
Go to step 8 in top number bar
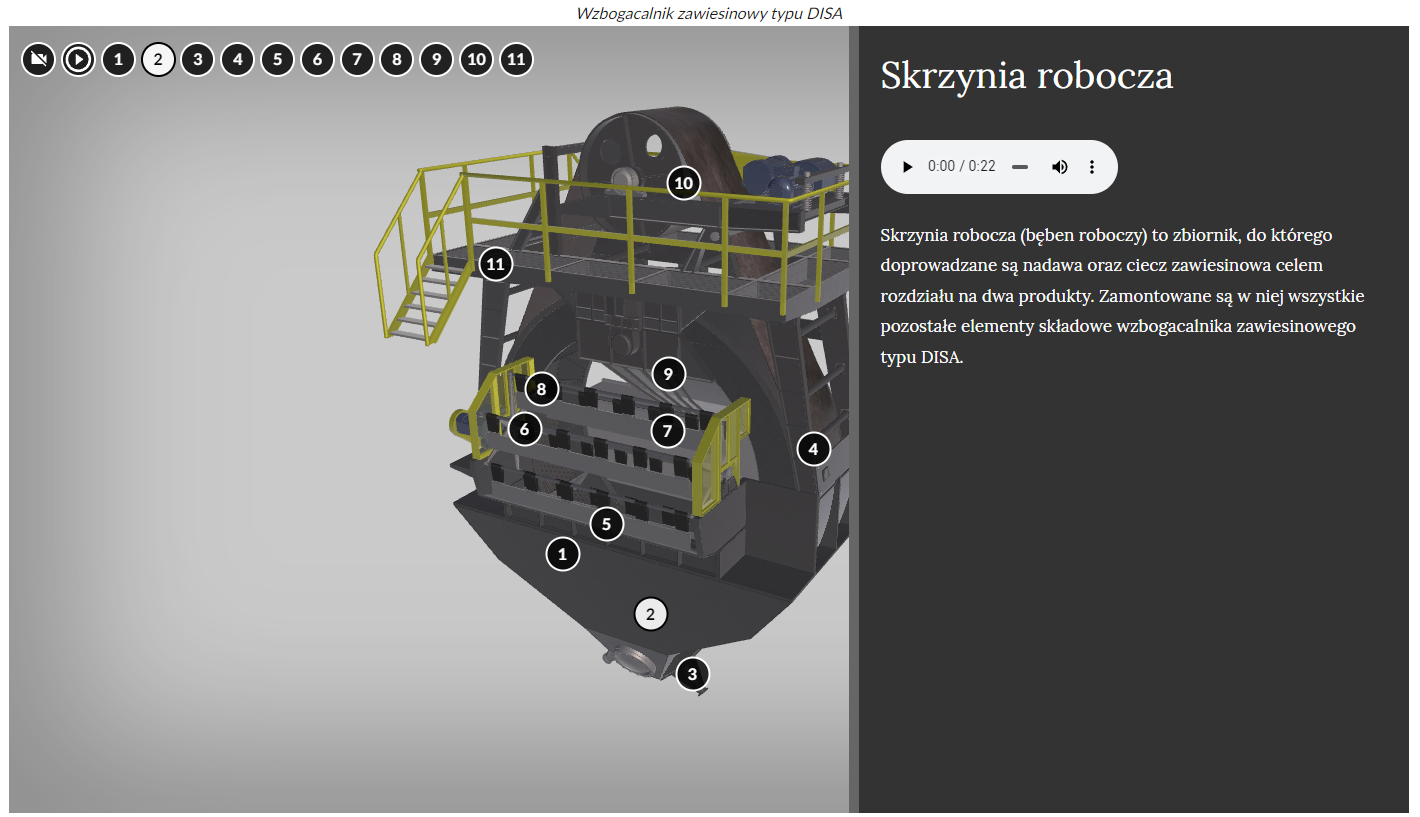396,60
